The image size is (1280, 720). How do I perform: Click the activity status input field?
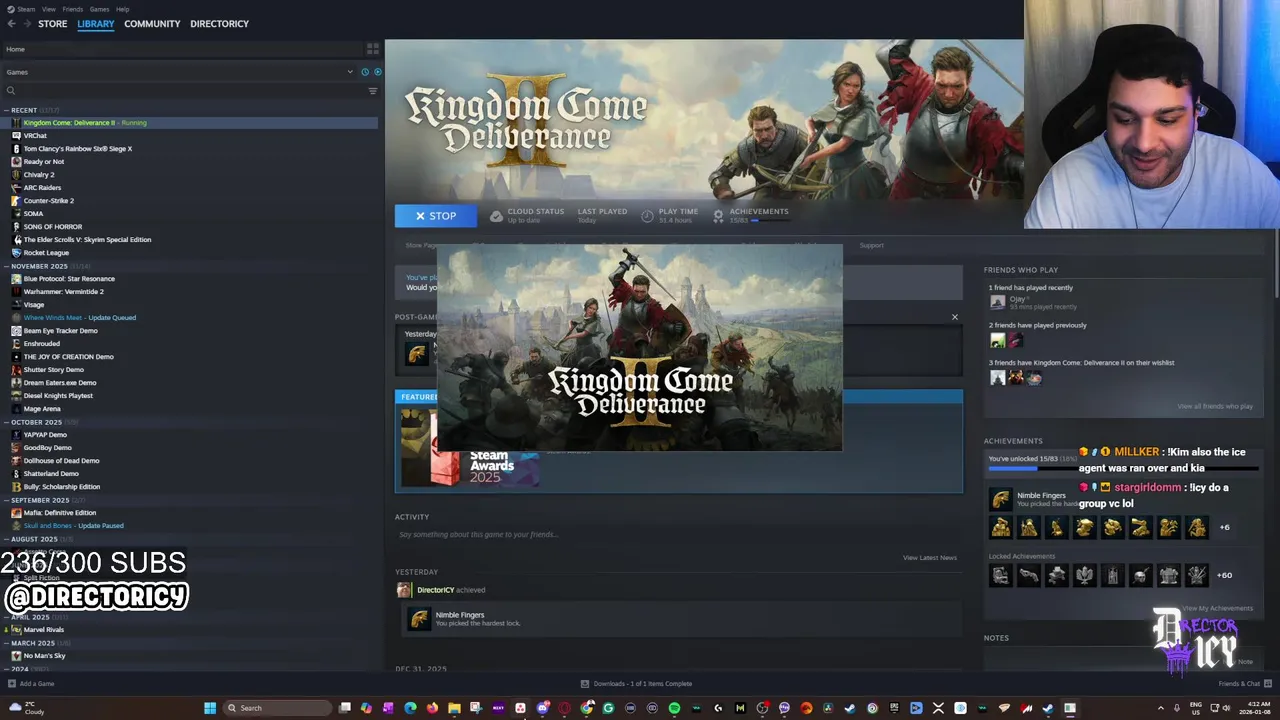point(678,534)
